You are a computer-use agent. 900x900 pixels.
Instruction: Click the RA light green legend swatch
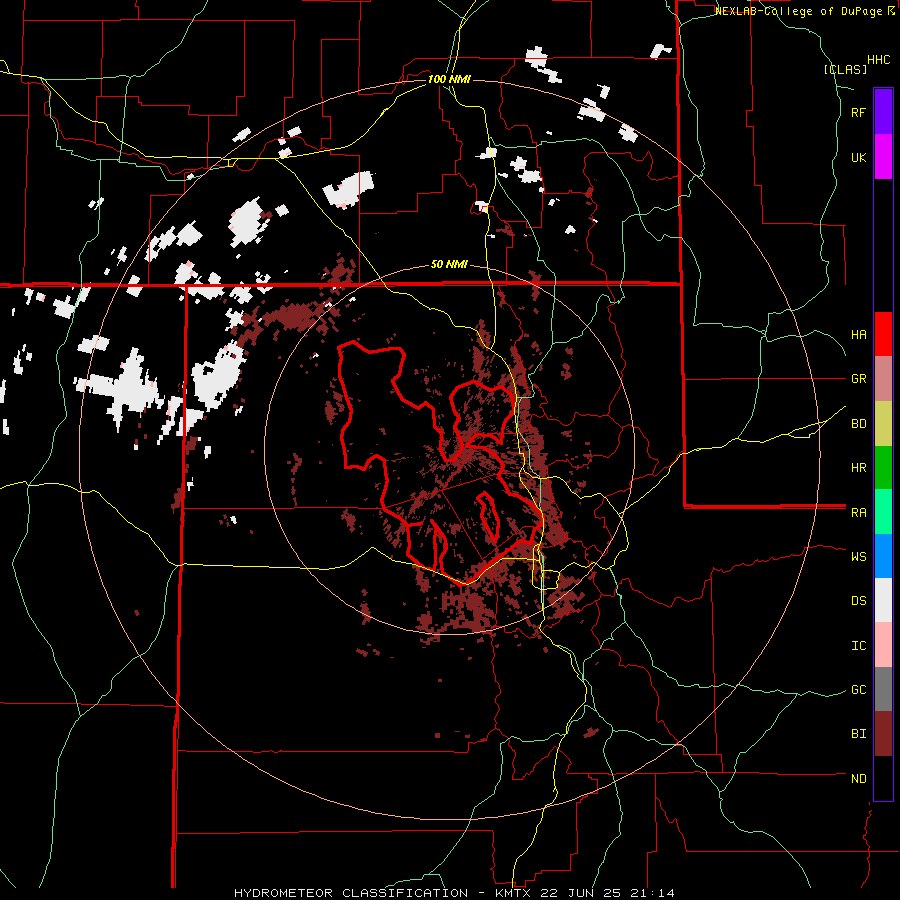click(883, 512)
